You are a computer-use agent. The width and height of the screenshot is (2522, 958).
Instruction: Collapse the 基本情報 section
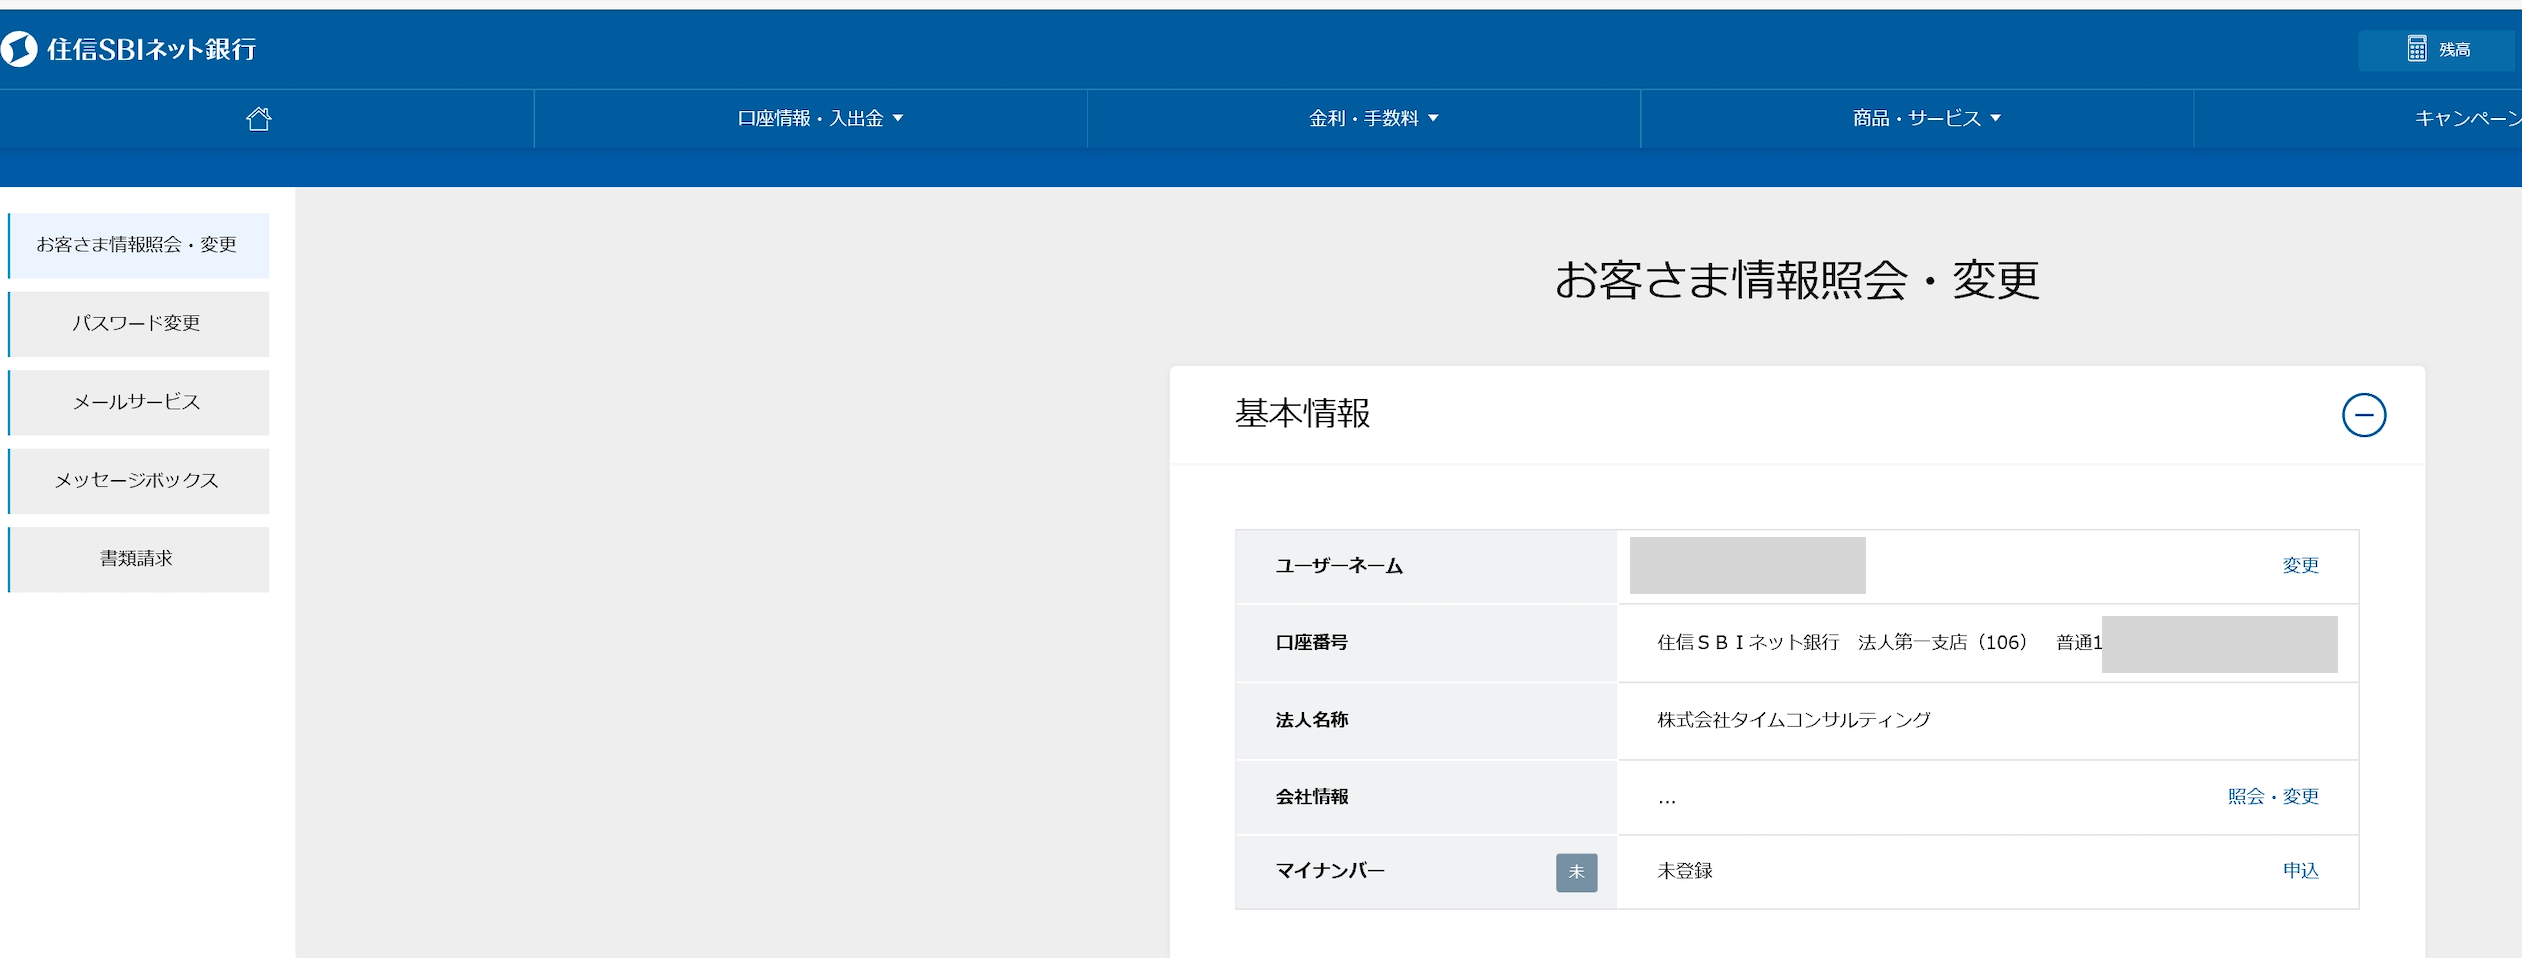click(x=2364, y=415)
